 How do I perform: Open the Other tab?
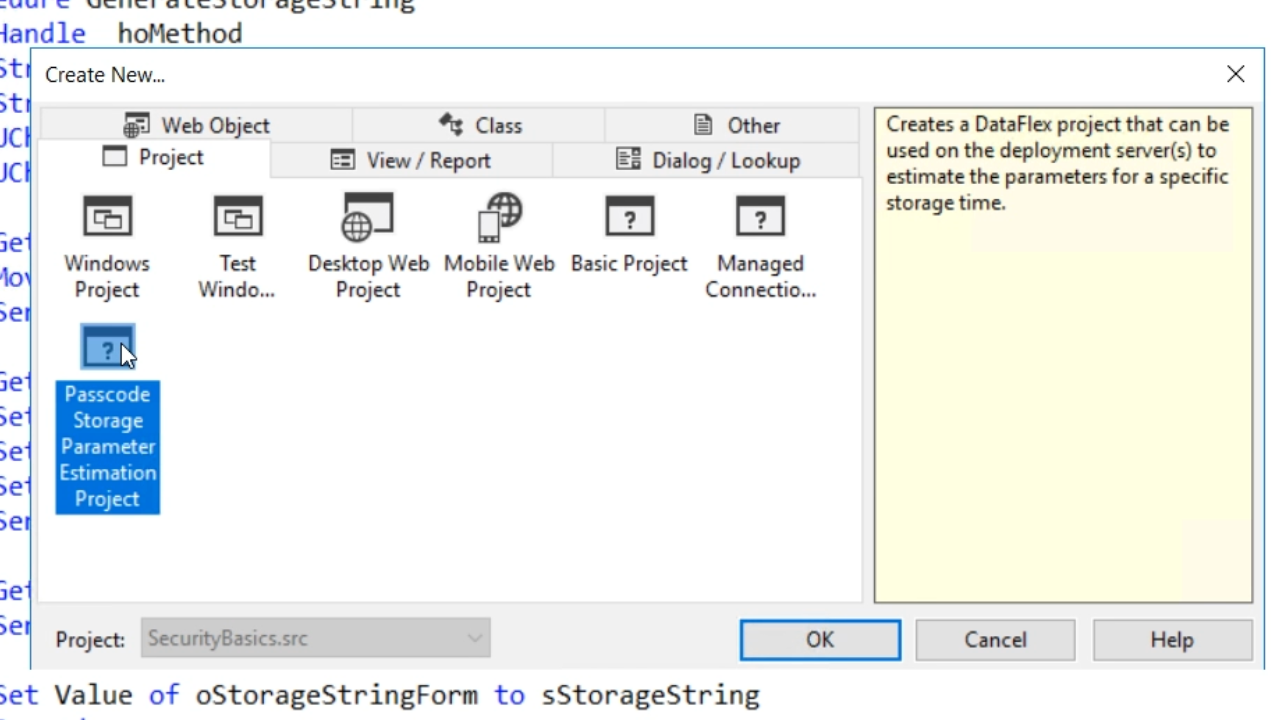click(736, 125)
